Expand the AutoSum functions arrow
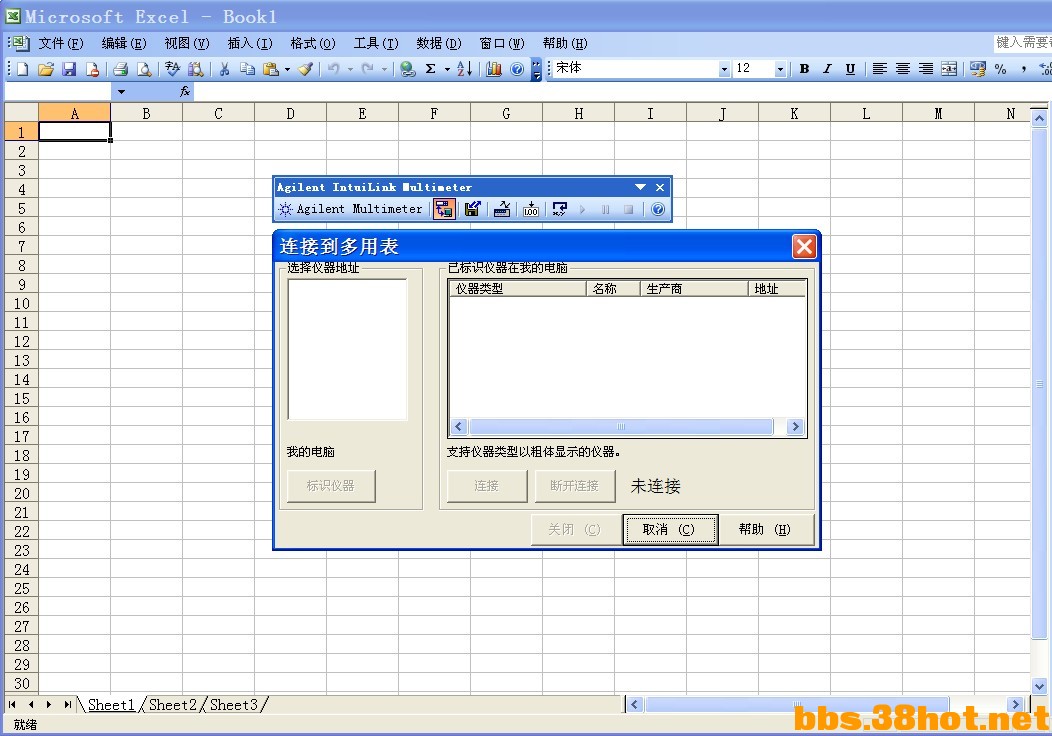The height and width of the screenshot is (736, 1052). pyautogui.click(x=447, y=69)
